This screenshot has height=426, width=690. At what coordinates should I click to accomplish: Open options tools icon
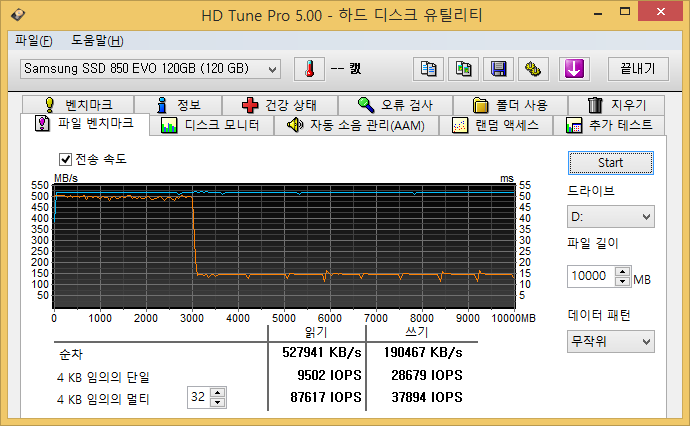point(533,69)
